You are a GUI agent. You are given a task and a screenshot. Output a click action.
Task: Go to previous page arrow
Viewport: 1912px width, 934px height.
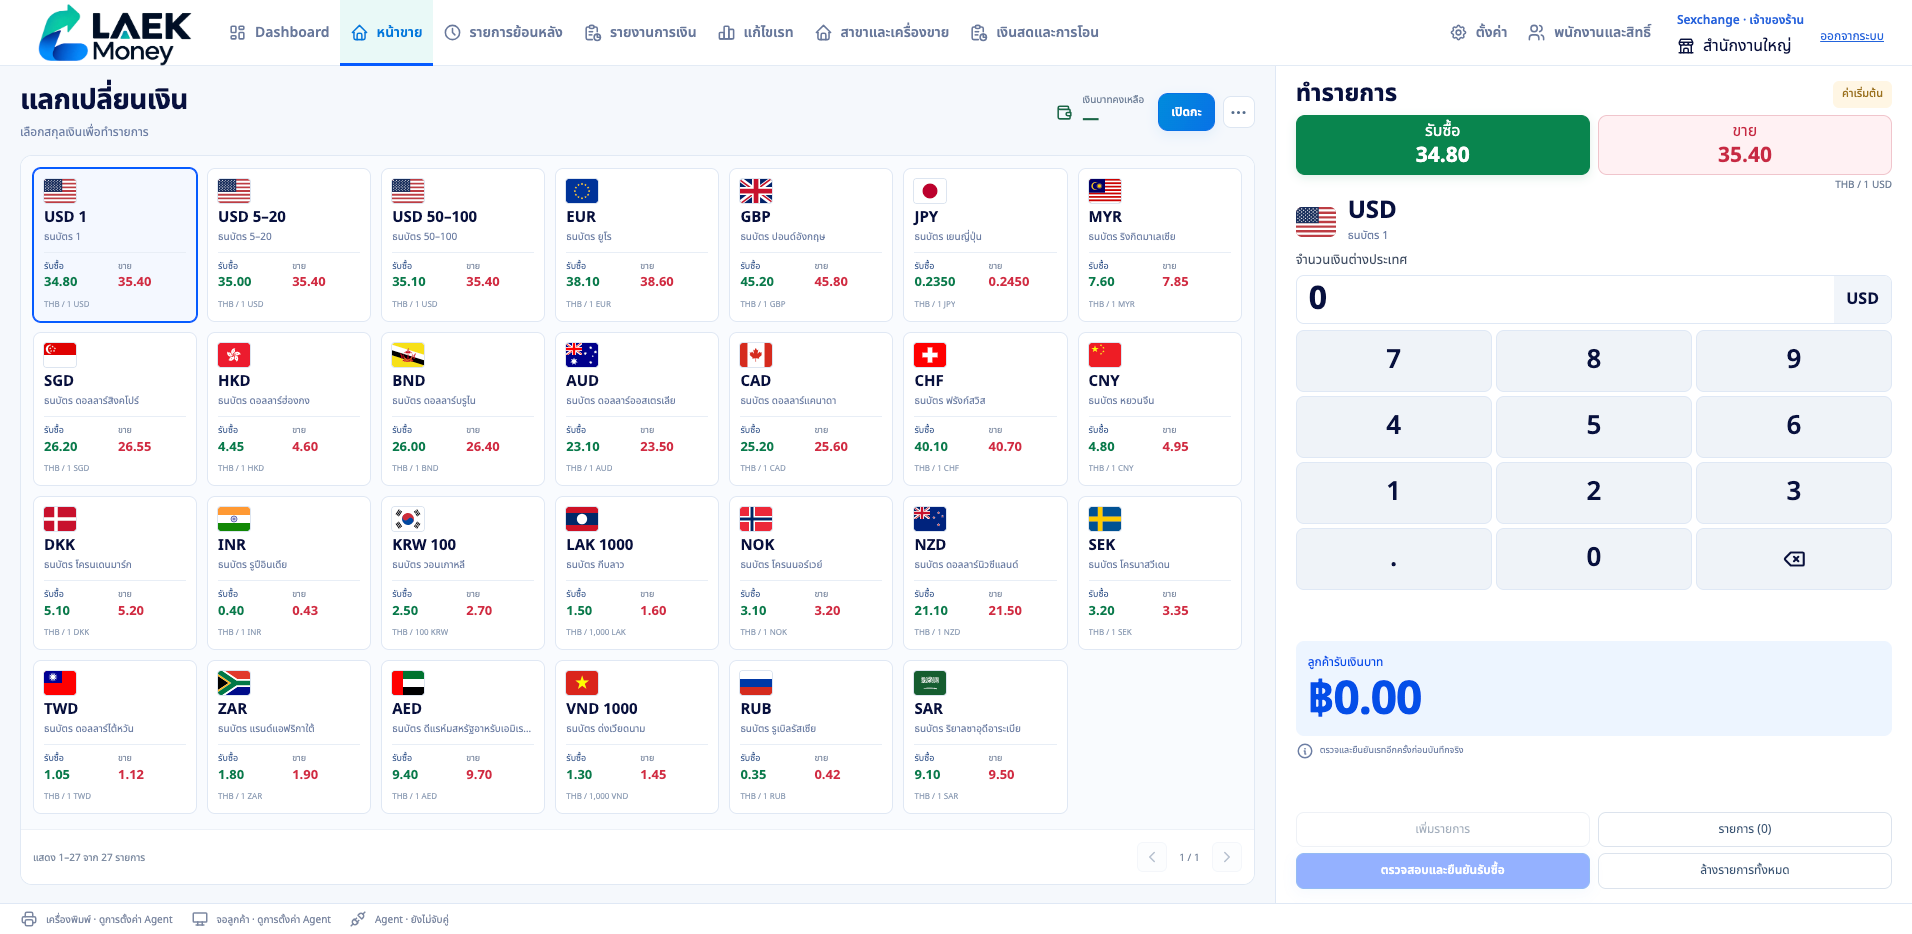pyautogui.click(x=1152, y=857)
